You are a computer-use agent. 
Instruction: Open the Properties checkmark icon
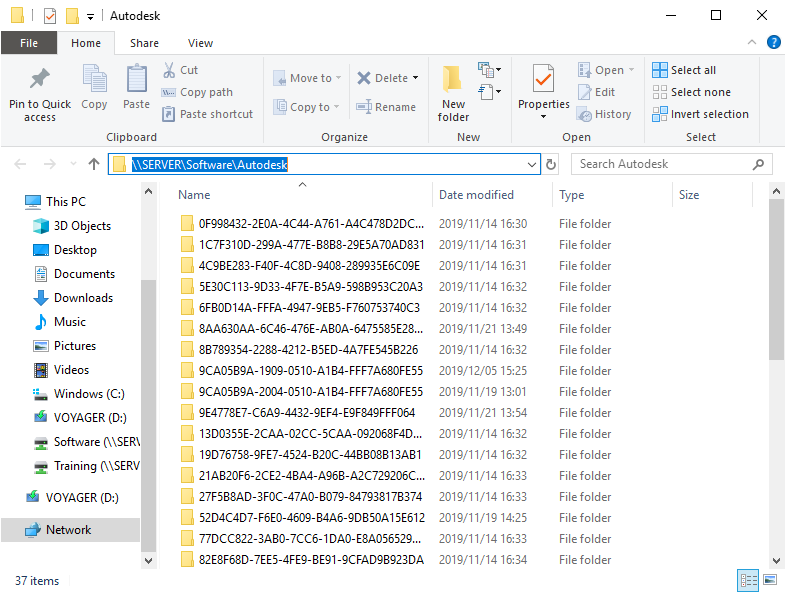pyautogui.click(x=543, y=78)
